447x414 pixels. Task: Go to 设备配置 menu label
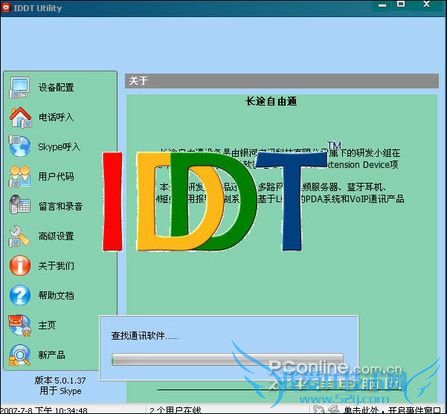[x=56, y=88]
